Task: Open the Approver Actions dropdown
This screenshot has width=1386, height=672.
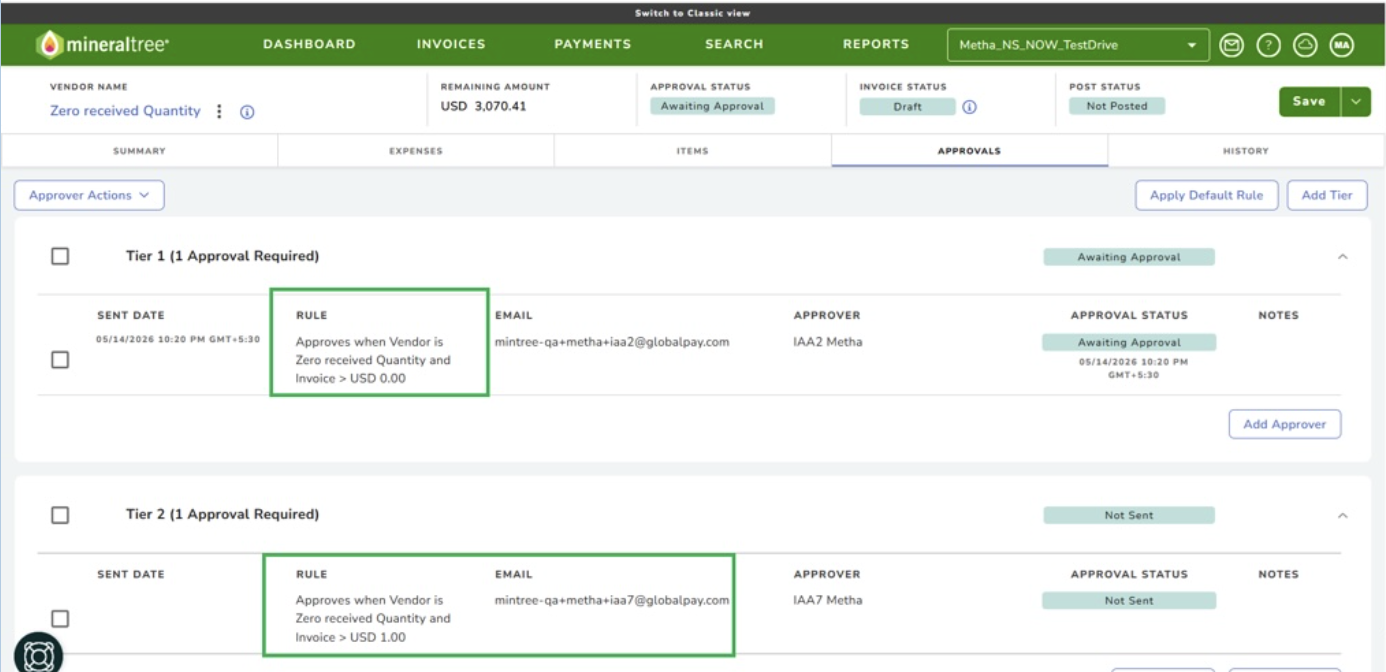Action: (x=89, y=195)
